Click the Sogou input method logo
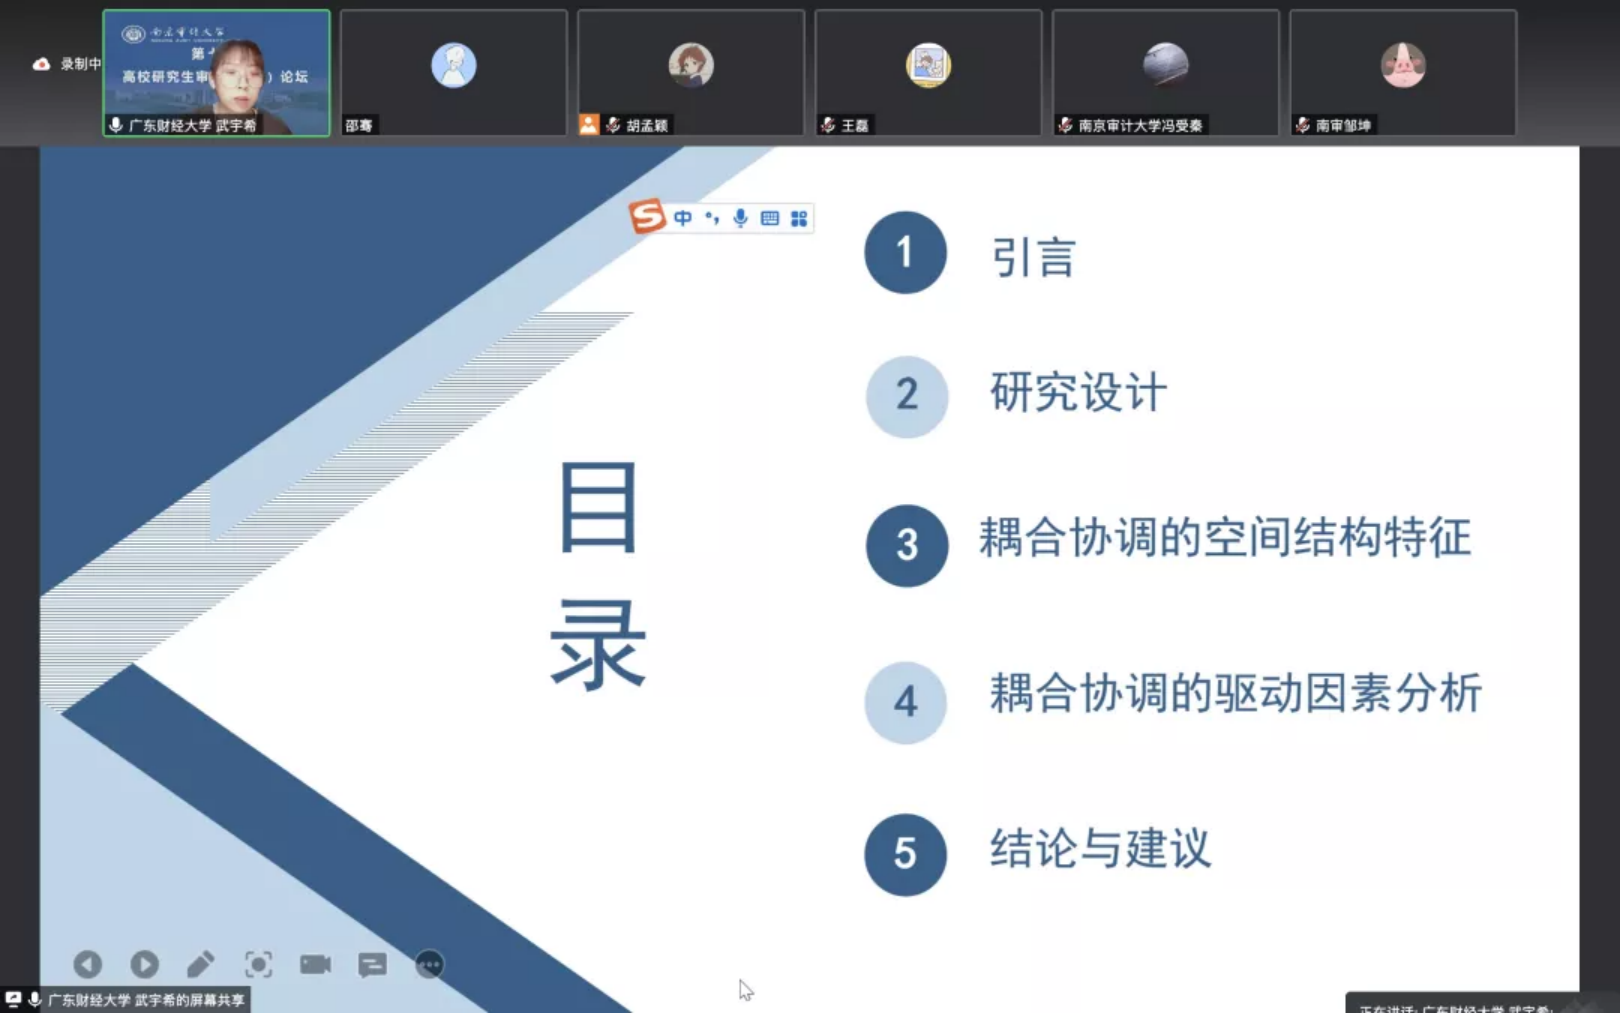Image resolution: width=1620 pixels, height=1013 pixels. 647,217
